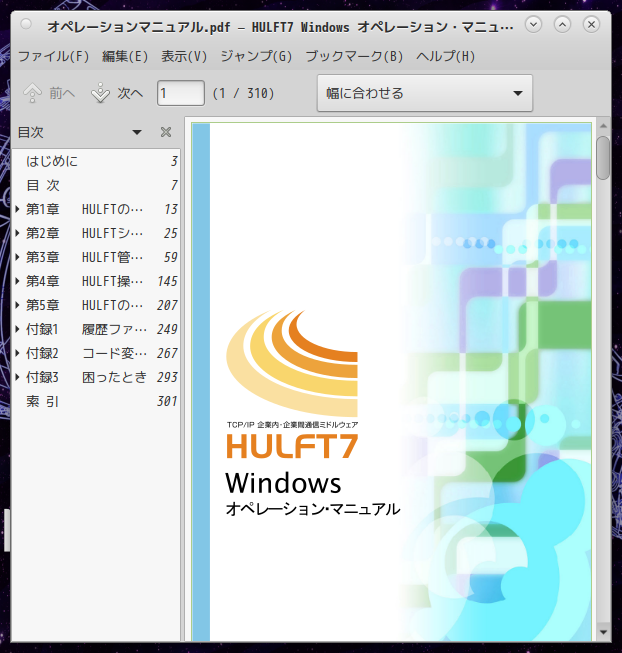
Task: Expand the 第3章 tree entry
Action: [17, 257]
